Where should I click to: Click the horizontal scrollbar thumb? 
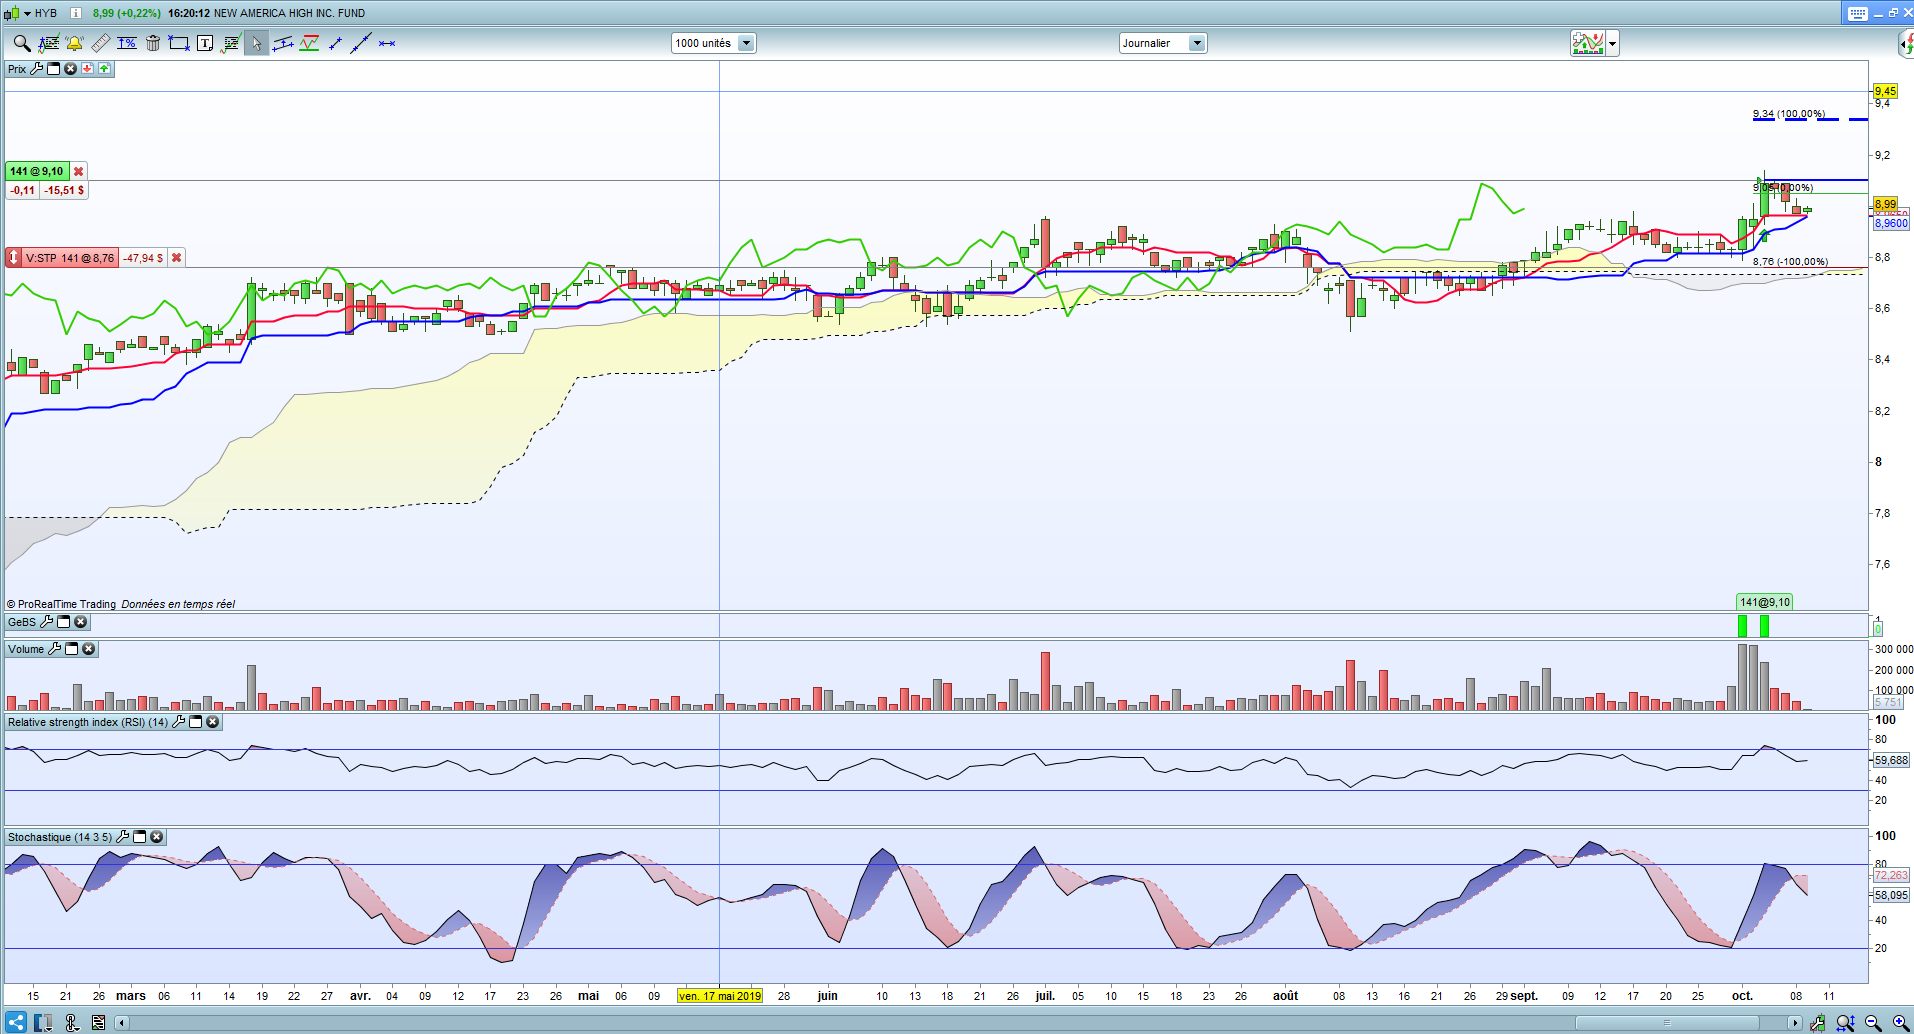point(1667,1022)
